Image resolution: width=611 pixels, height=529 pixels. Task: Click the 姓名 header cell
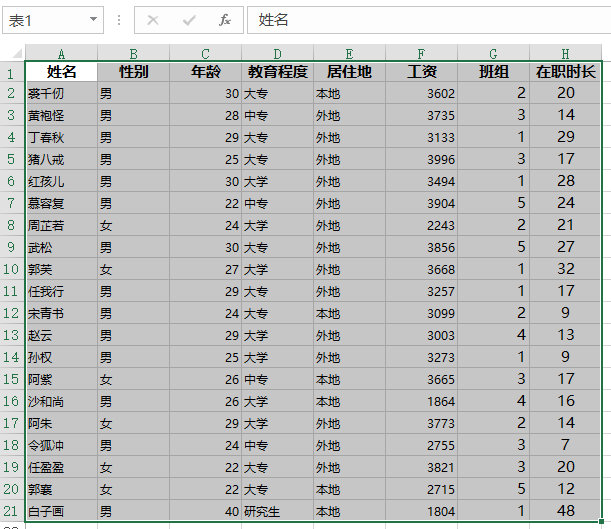[x=61, y=72]
